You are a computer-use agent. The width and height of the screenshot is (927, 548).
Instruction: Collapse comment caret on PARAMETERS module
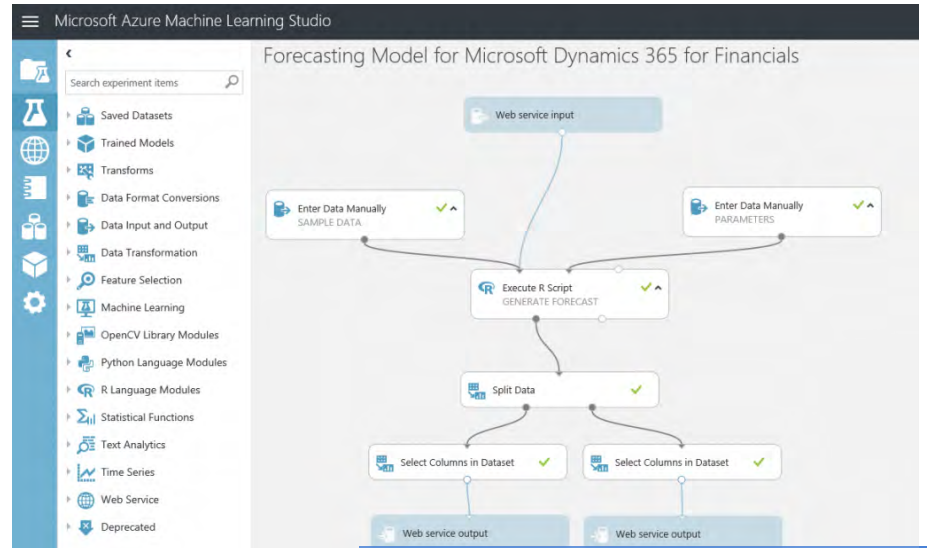coord(870,206)
